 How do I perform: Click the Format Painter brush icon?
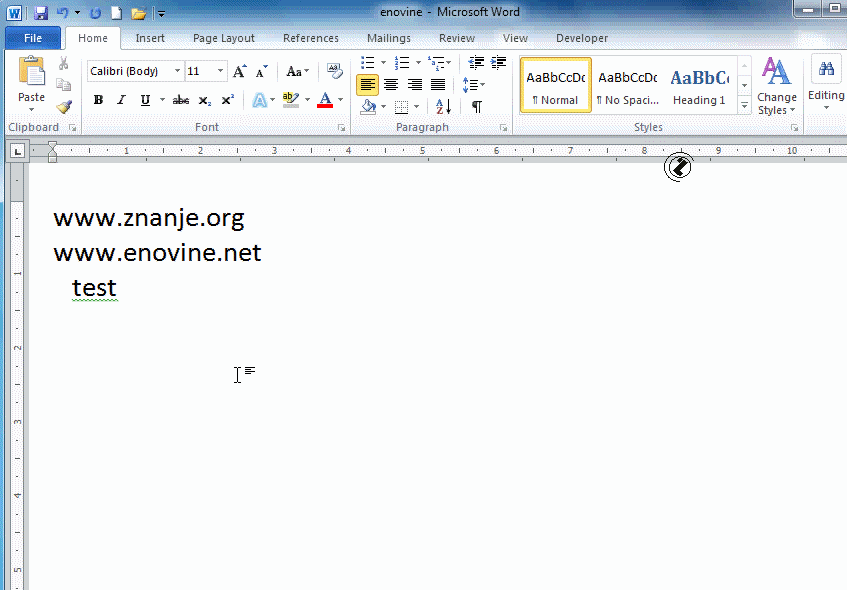[x=64, y=106]
